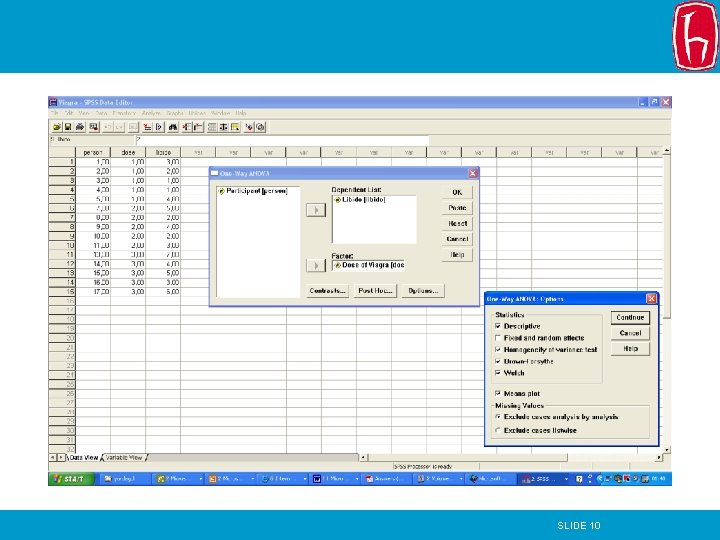Viewport: 720px width, 540px height.
Task: Open the Post Hoc... dialog
Action: point(375,291)
